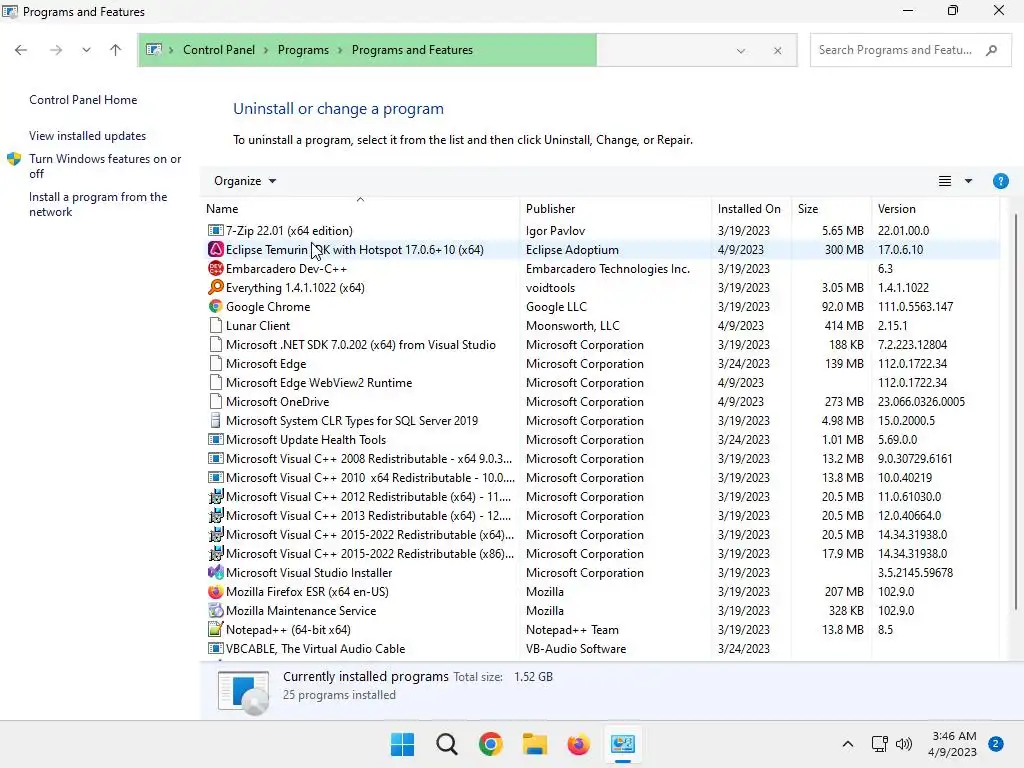1024x768 pixels.
Task: Click Control Panel breadcrumb
Action: point(219,50)
